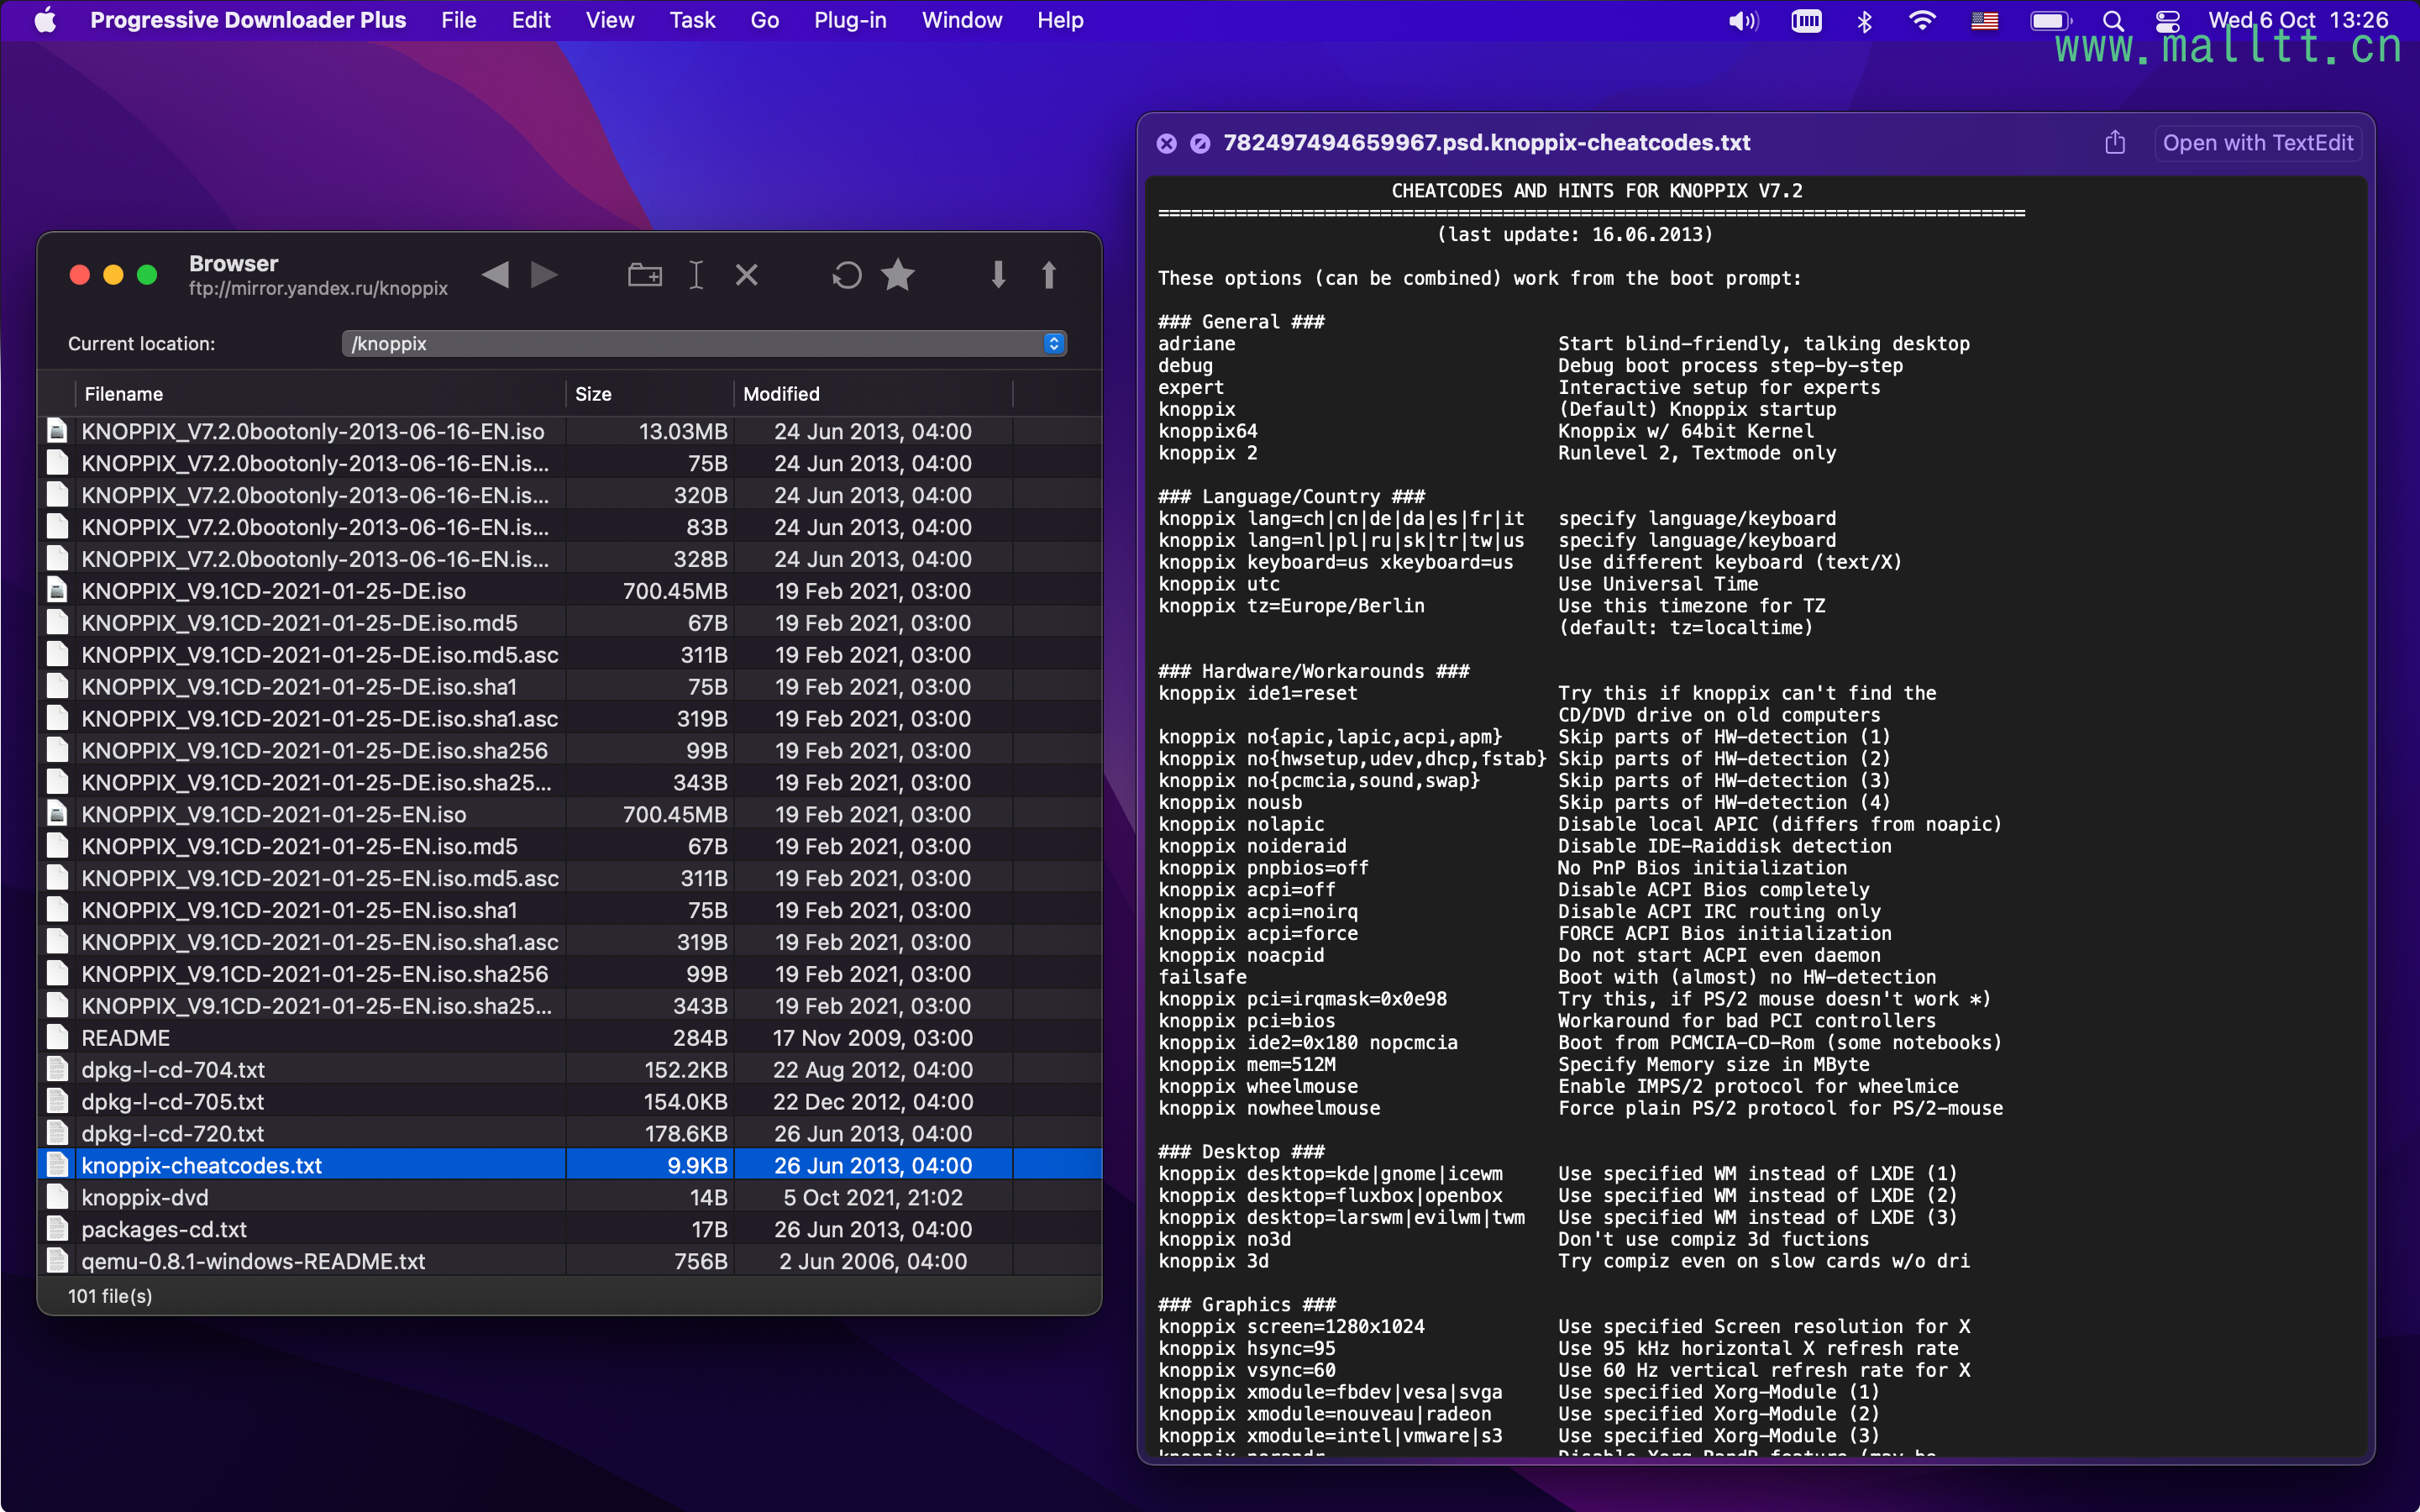This screenshot has width=2420, height=1512.
Task: Click the rename text-cursor icon
Action: pyautogui.click(x=696, y=275)
